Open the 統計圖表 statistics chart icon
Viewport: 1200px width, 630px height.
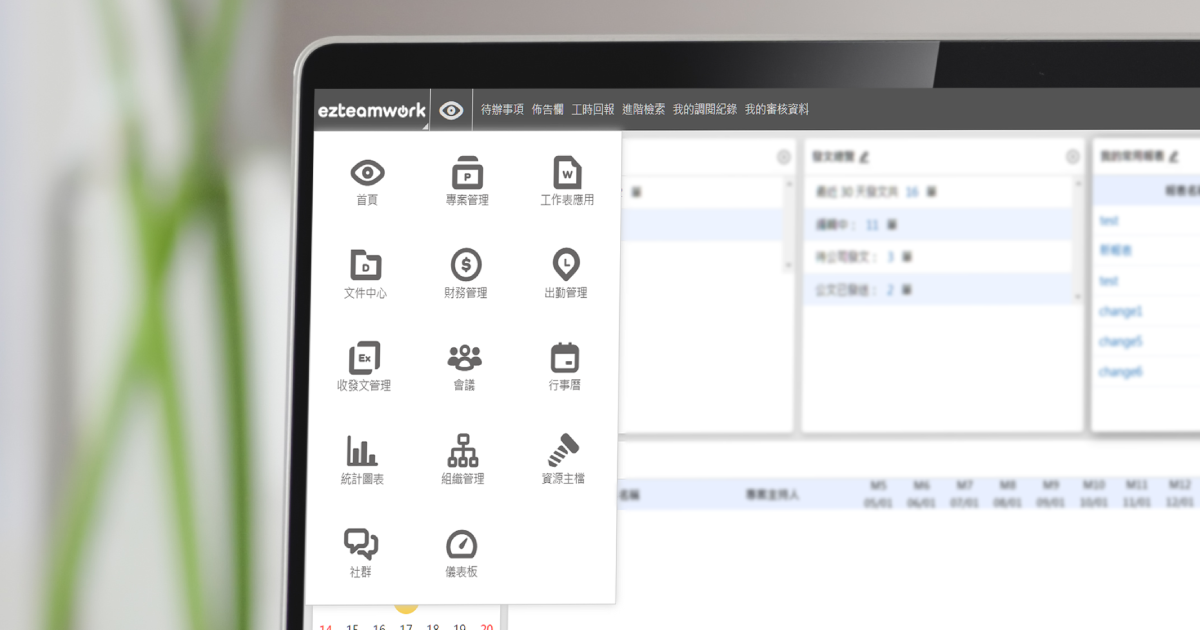(x=362, y=451)
